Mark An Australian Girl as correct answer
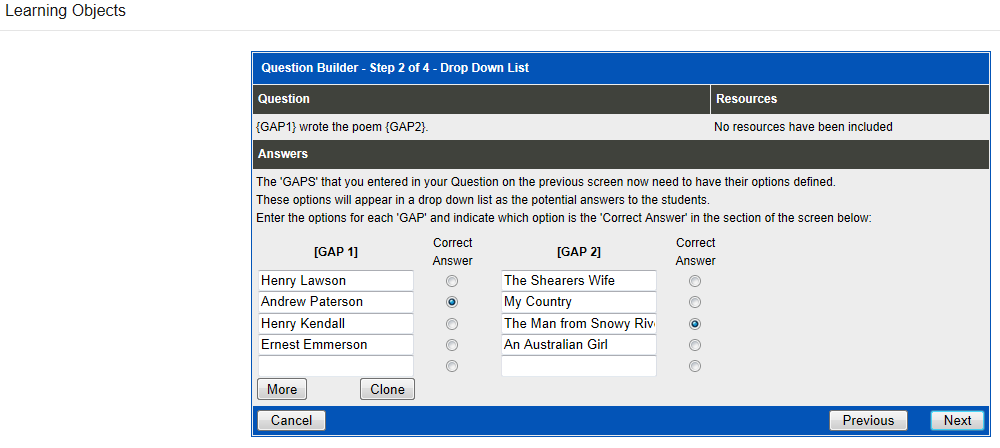This screenshot has height=448, width=1000. [695, 345]
